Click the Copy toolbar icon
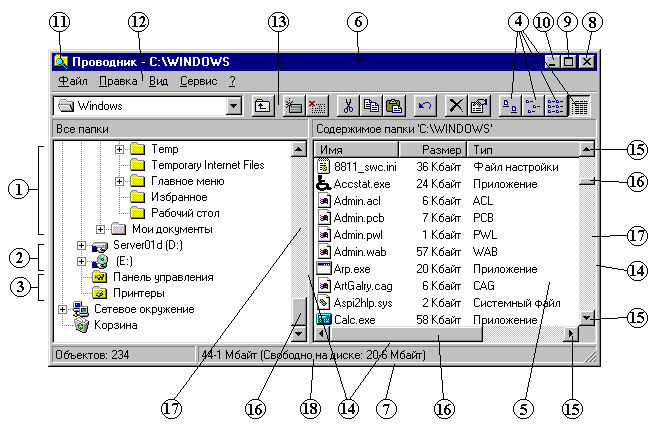The image size is (655, 426). pos(371,106)
